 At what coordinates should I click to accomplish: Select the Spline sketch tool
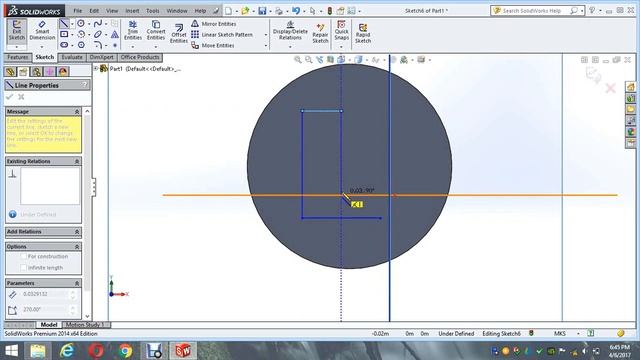tap(98, 24)
